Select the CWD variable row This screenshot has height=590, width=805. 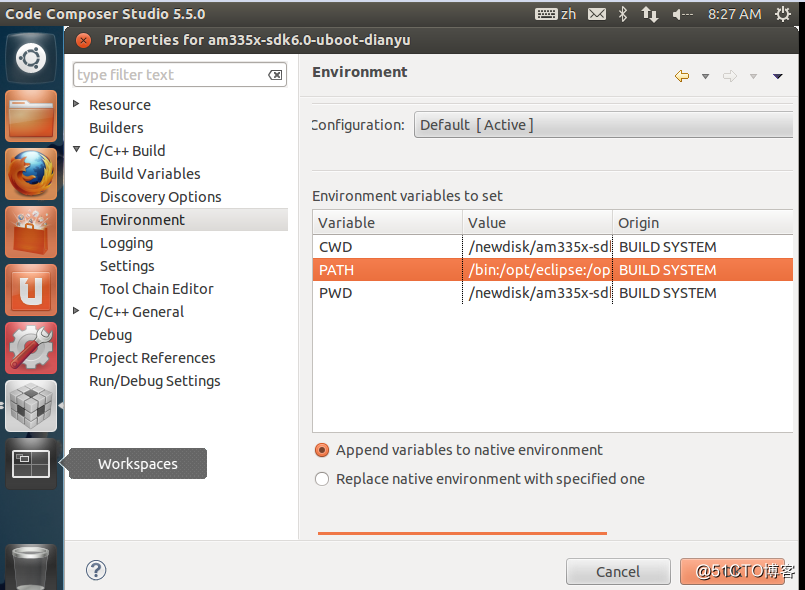click(x=553, y=247)
